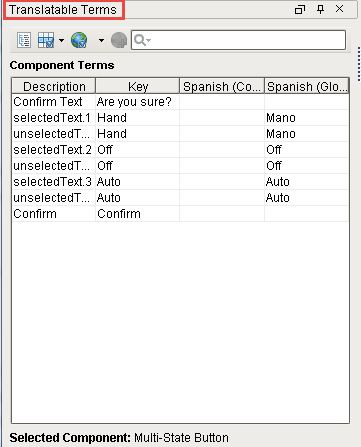This screenshot has height=447, width=361.
Task: Open dropdown arrow beside globe icon
Action: 101,41
